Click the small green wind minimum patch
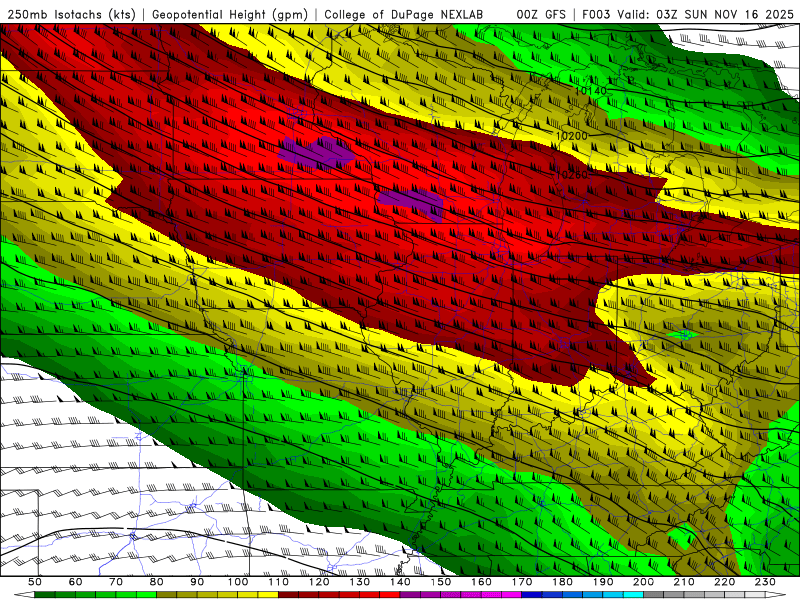This screenshot has height=600, width=800. point(682,335)
